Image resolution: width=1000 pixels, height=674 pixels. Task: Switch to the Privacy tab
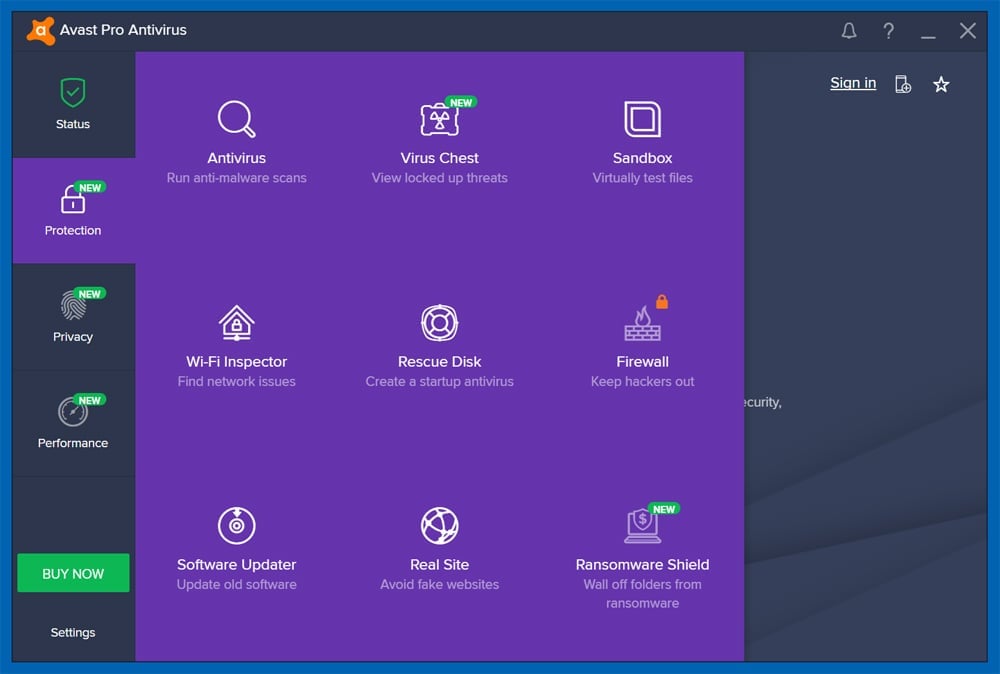point(73,317)
